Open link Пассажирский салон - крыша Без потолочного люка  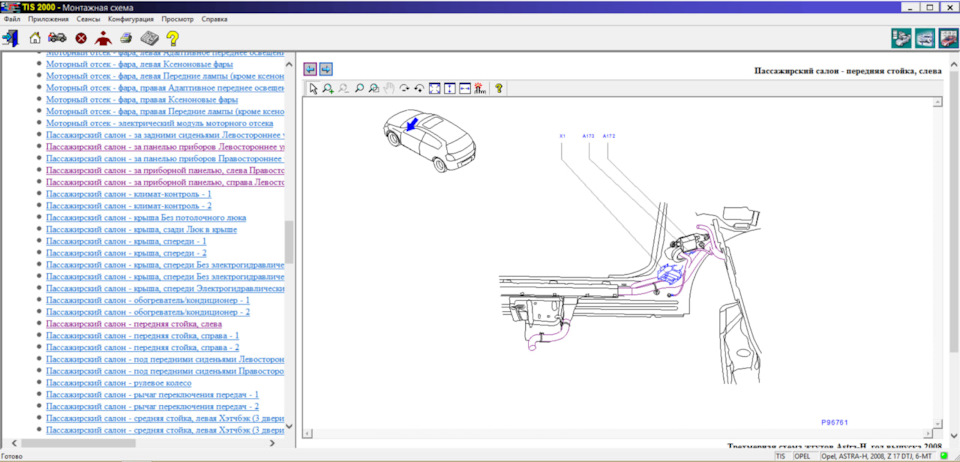(x=146, y=218)
